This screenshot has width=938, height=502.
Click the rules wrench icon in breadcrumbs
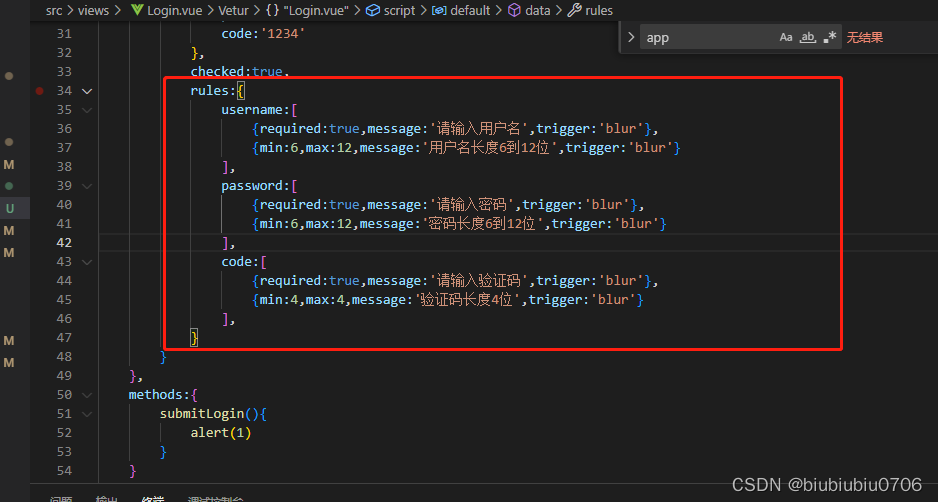574,10
